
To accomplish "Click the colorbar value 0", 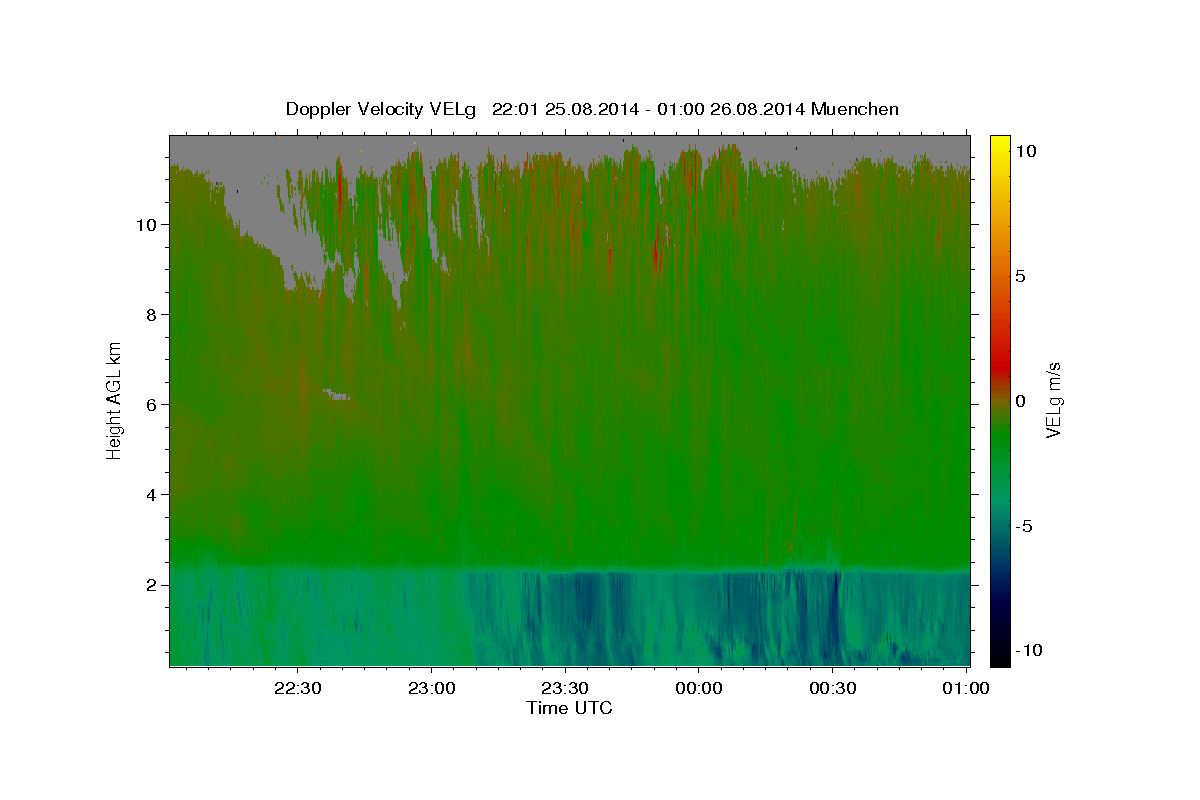I will pyautogui.click(x=1020, y=401).
